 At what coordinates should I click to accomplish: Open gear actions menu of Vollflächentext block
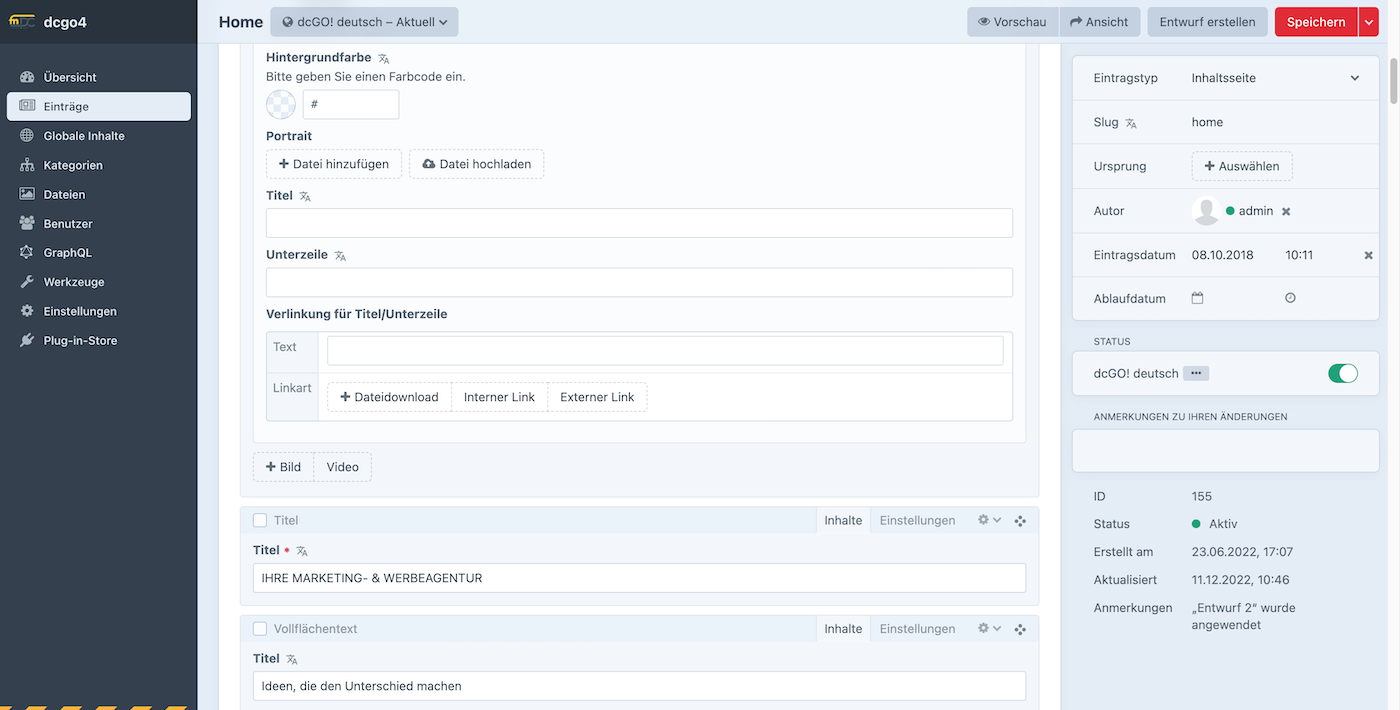(x=989, y=629)
